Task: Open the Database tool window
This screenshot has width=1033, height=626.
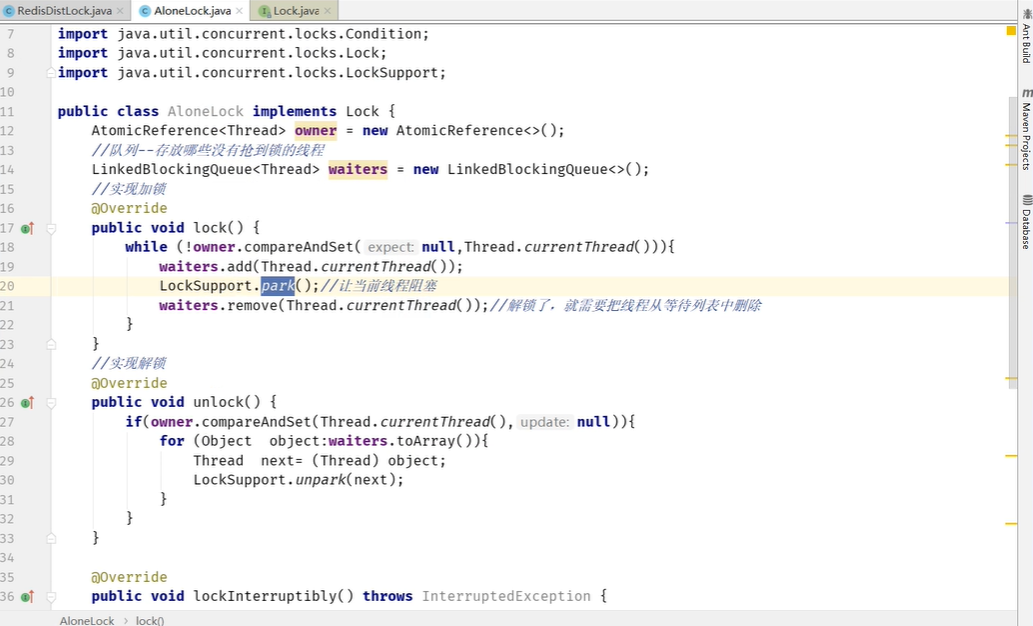Action: click(1026, 222)
